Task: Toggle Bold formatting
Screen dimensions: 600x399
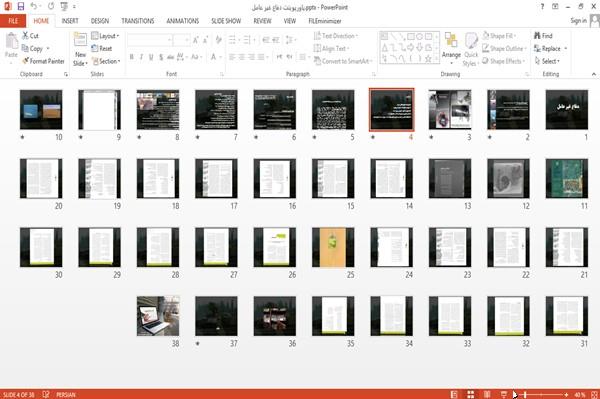Action: (132, 57)
